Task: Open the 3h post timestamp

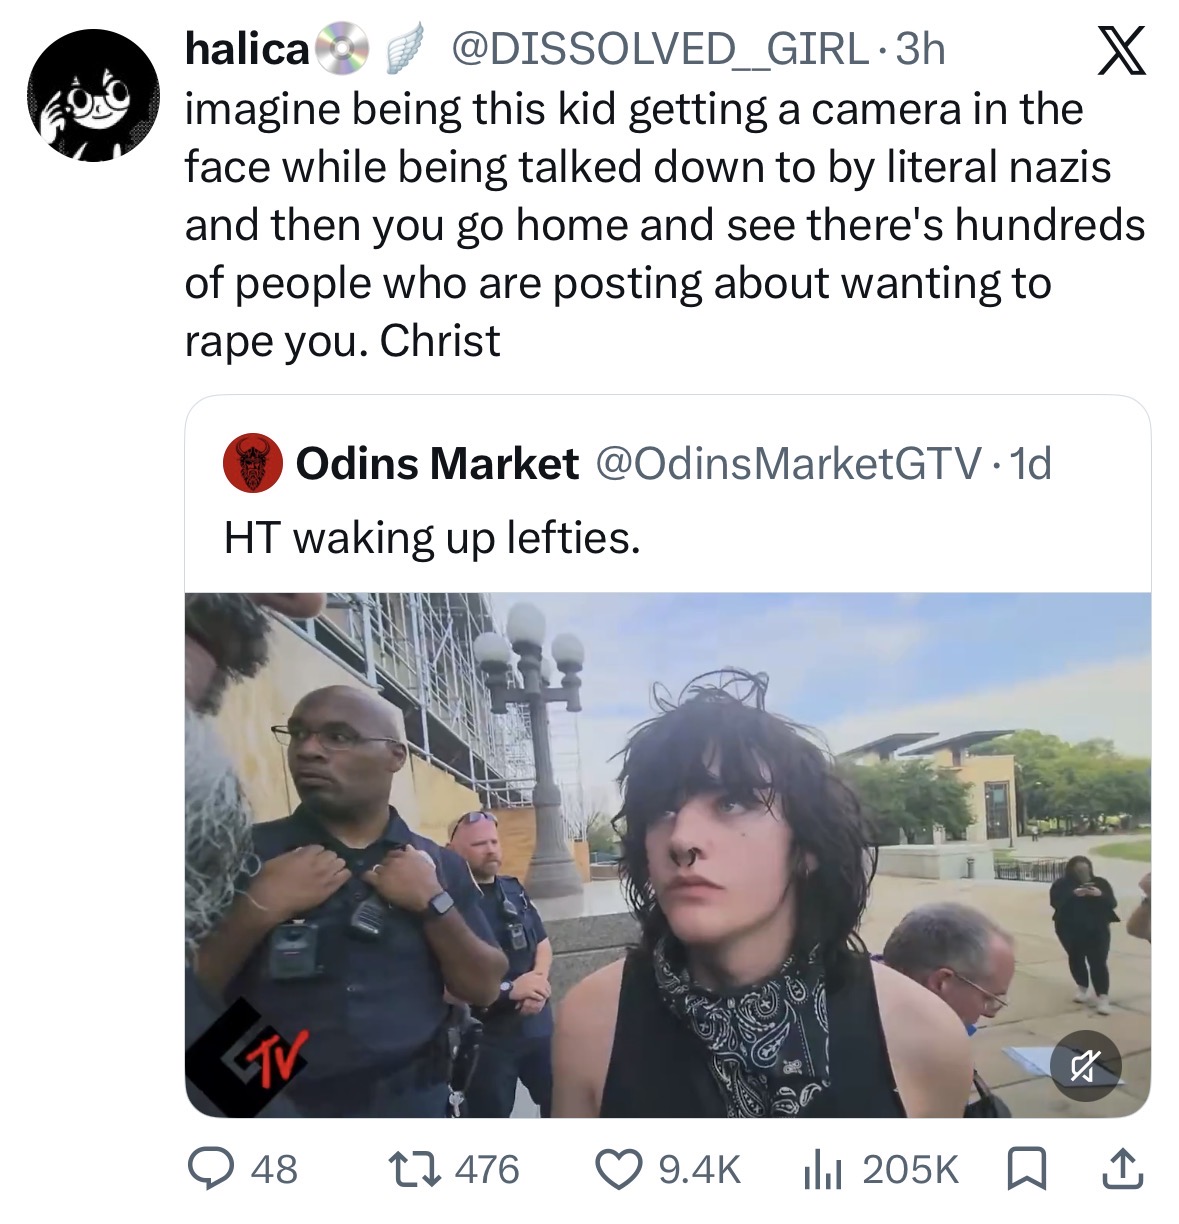Action: [x=920, y=49]
